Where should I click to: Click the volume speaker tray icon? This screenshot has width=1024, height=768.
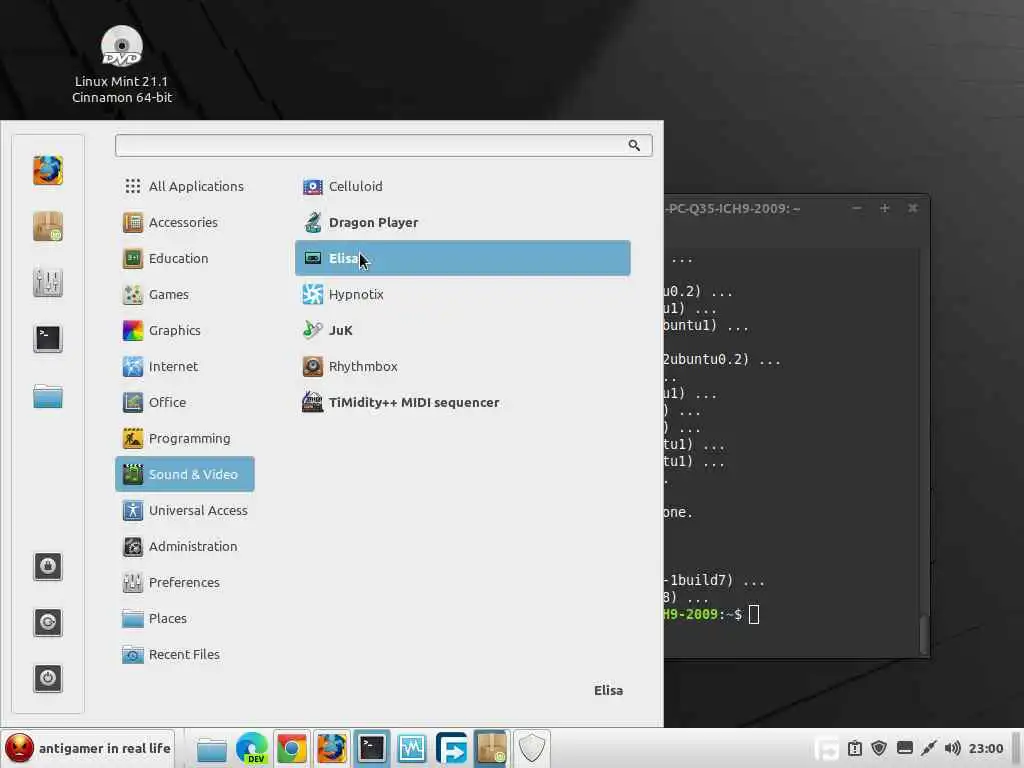[952, 748]
